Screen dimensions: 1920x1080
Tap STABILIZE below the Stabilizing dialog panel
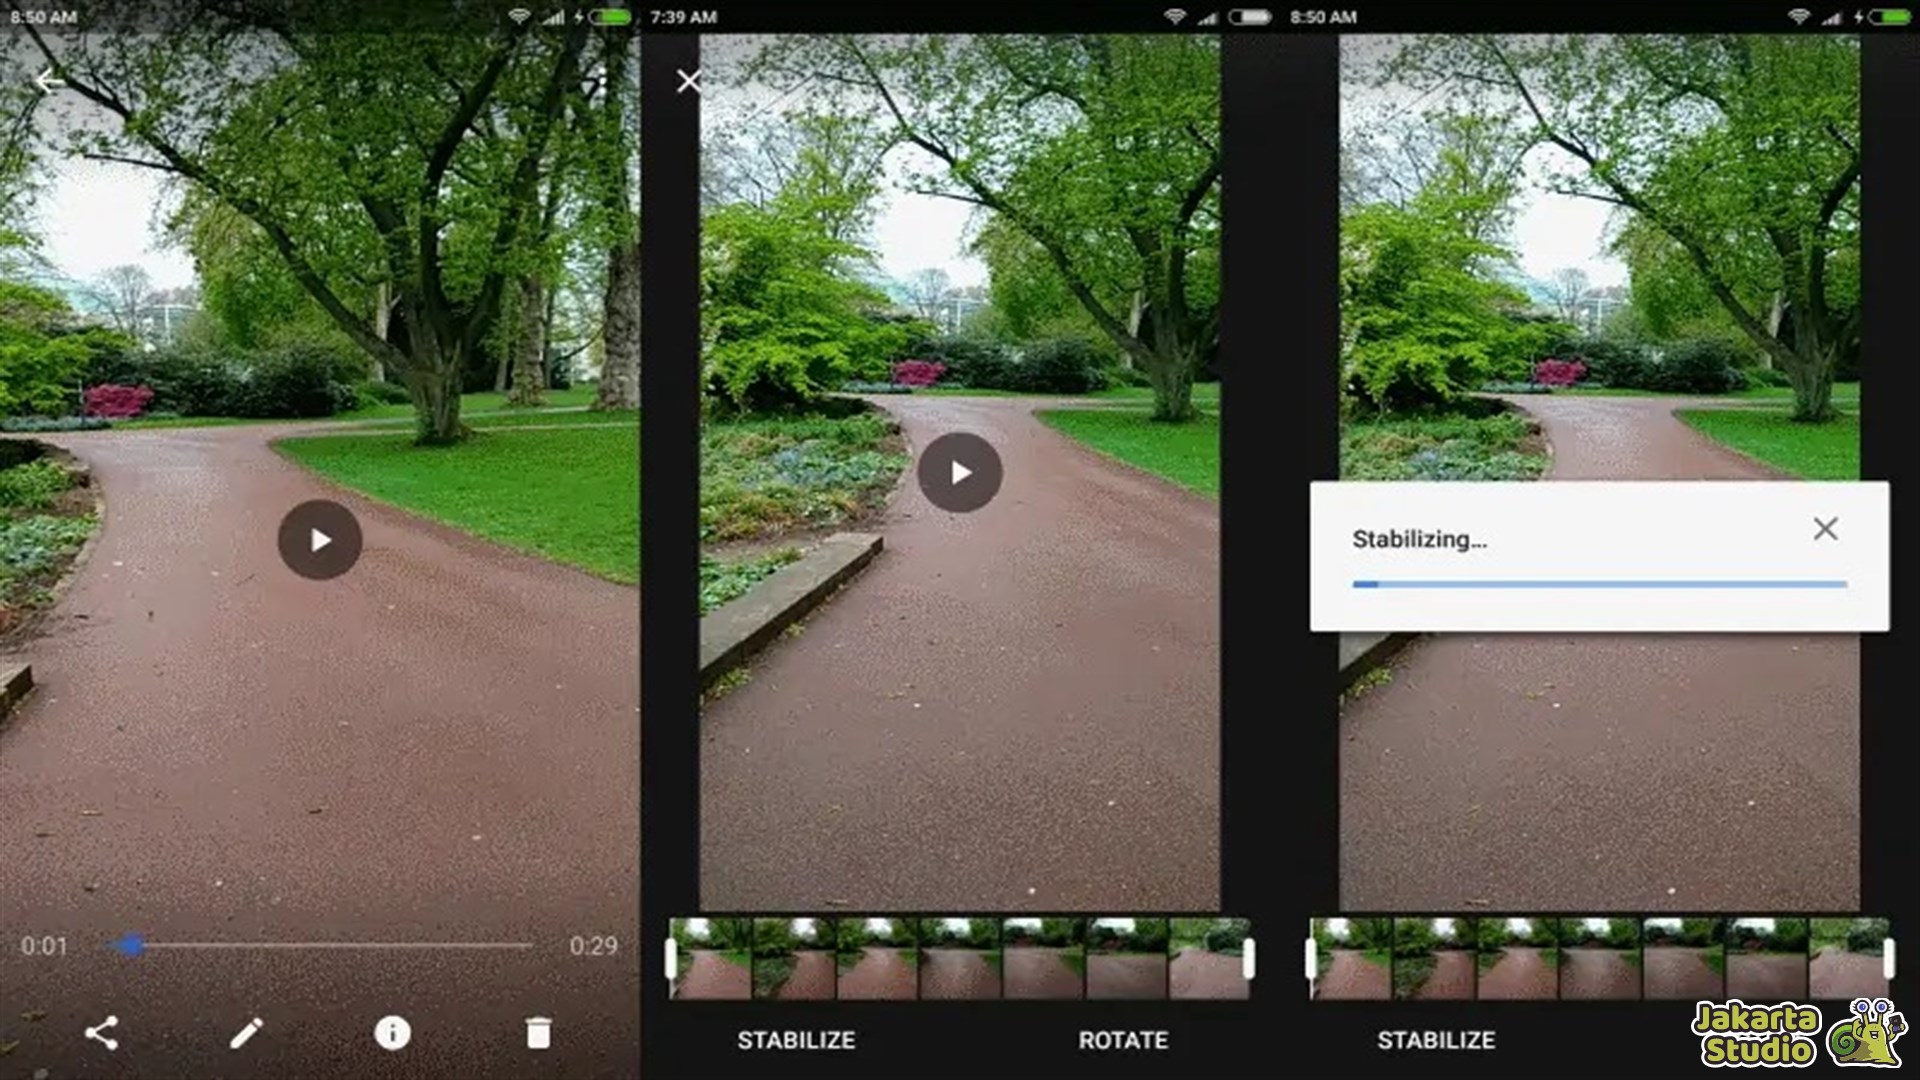tap(1436, 1040)
